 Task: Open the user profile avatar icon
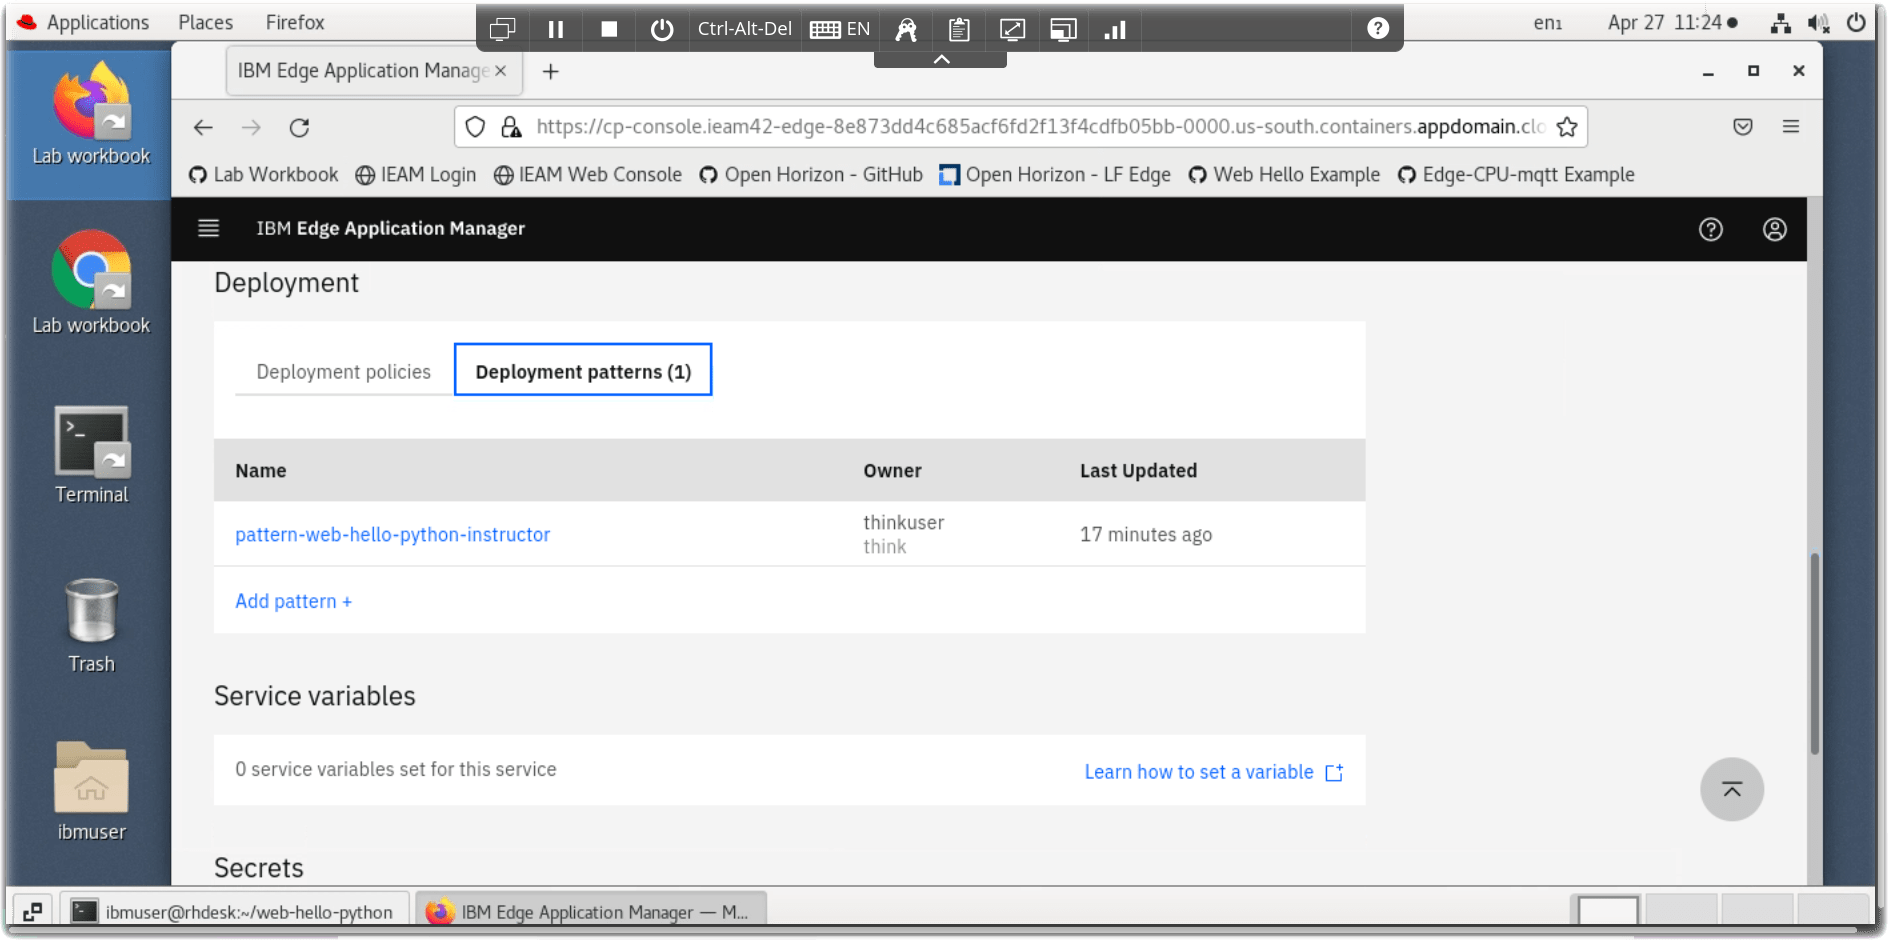point(1774,230)
